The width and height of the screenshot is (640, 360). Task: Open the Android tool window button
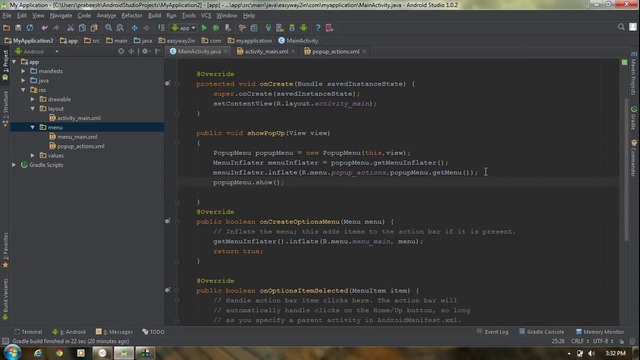(x=69, y=332)
